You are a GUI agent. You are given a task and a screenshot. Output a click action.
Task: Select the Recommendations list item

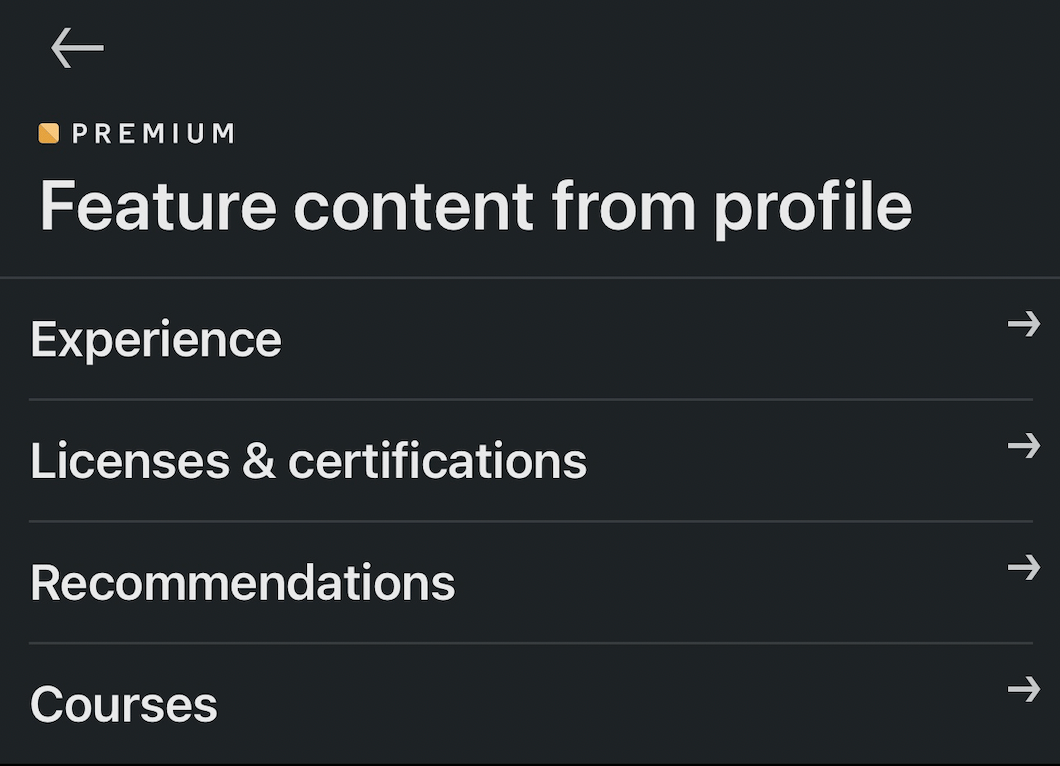pos(530,583)
